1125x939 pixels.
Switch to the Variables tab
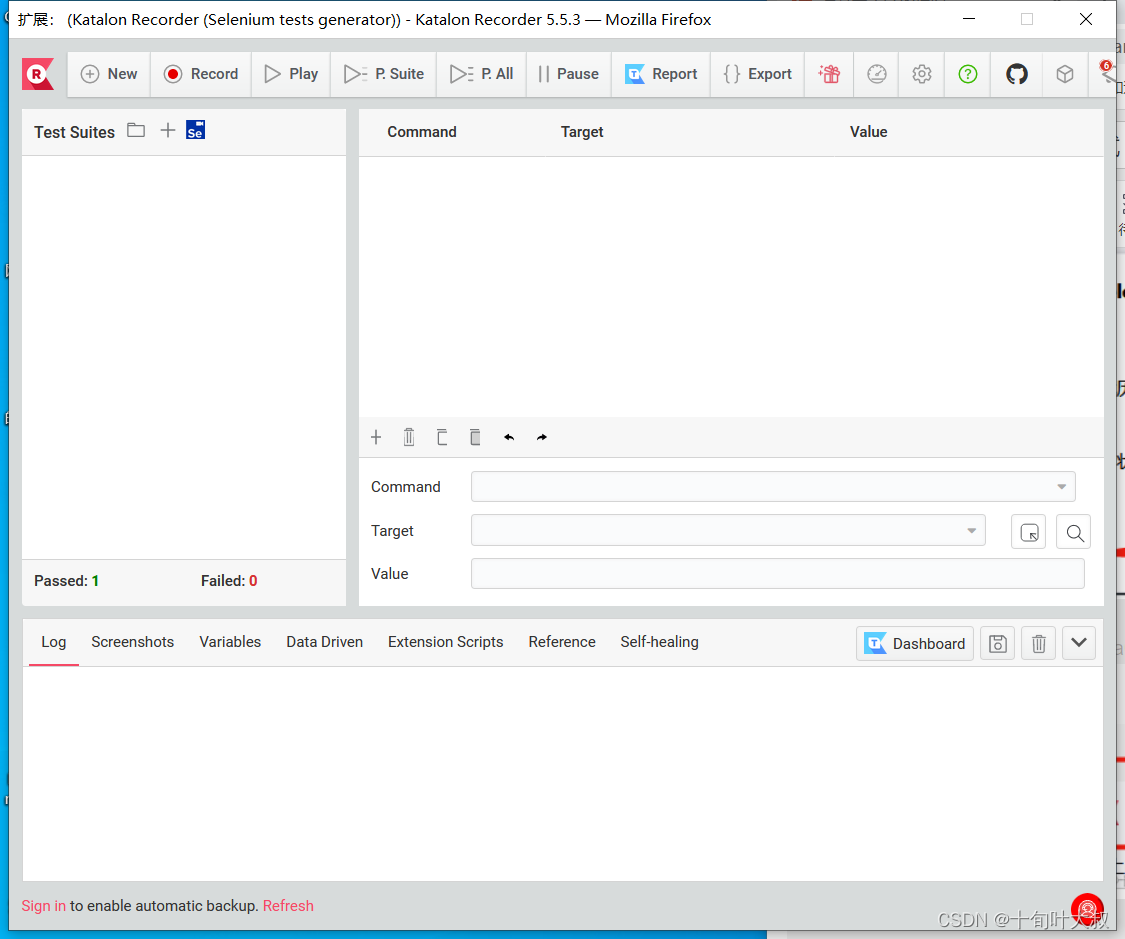point(230,642)
